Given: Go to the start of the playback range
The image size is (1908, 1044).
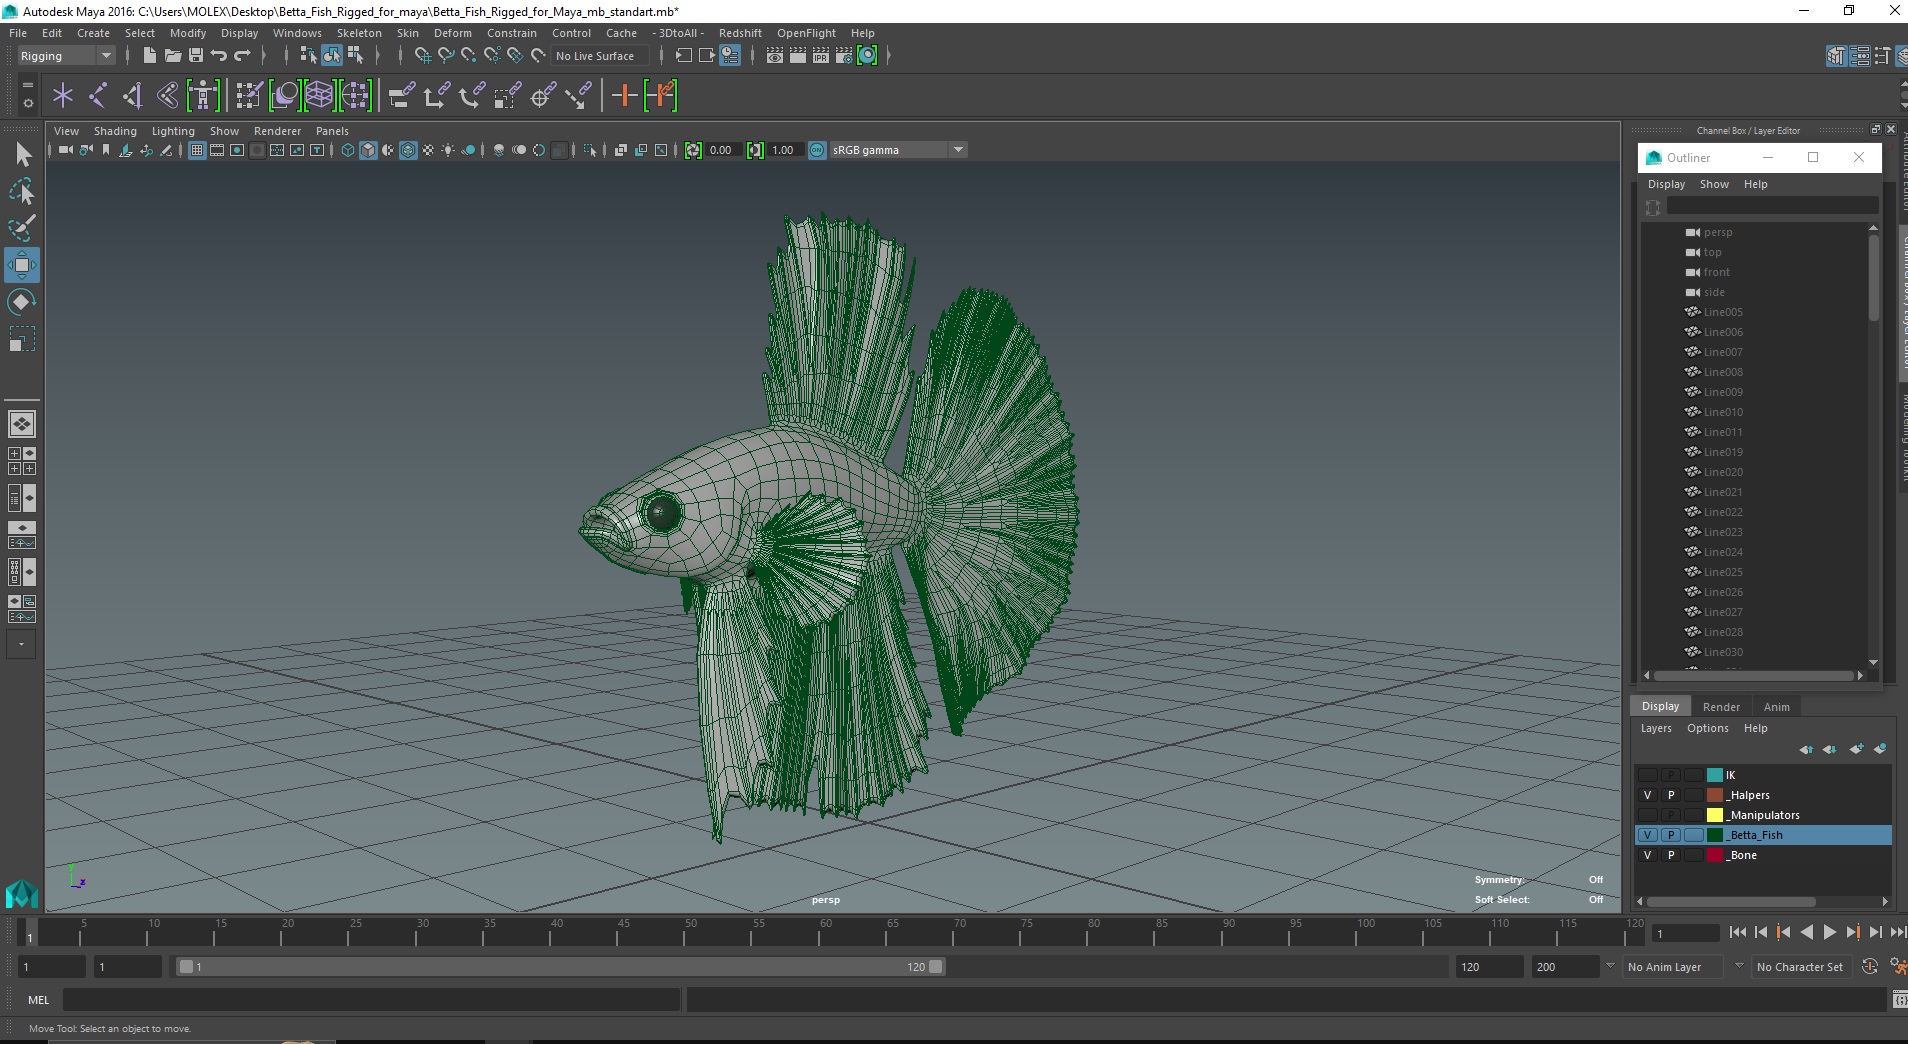Looking at the screenshot, I should pyautogui.click(x=1737, y=932).
